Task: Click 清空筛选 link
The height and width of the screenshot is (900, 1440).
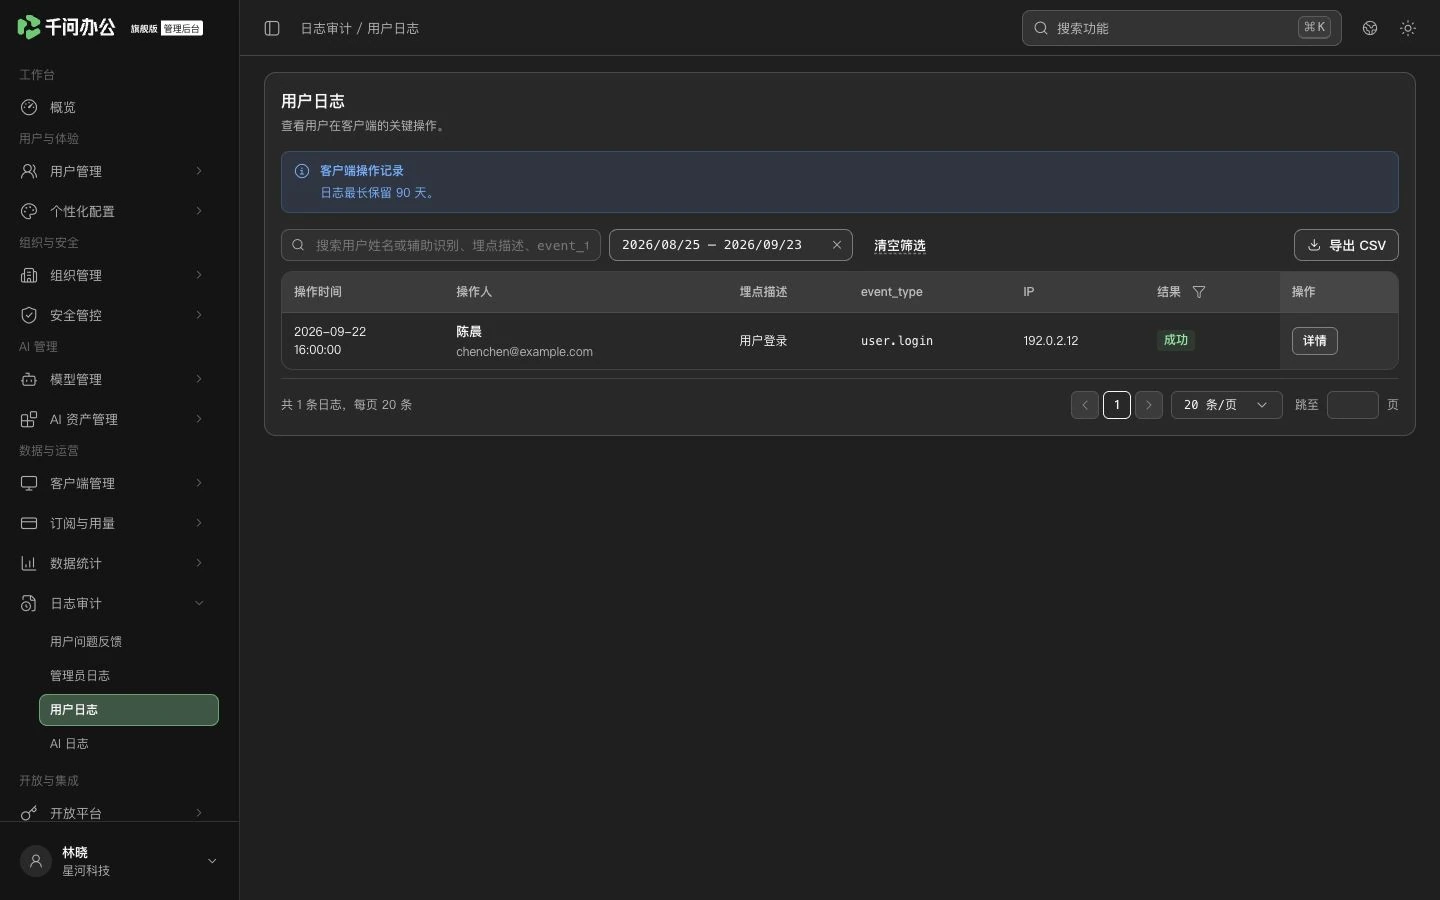Action: coord(900,245)
